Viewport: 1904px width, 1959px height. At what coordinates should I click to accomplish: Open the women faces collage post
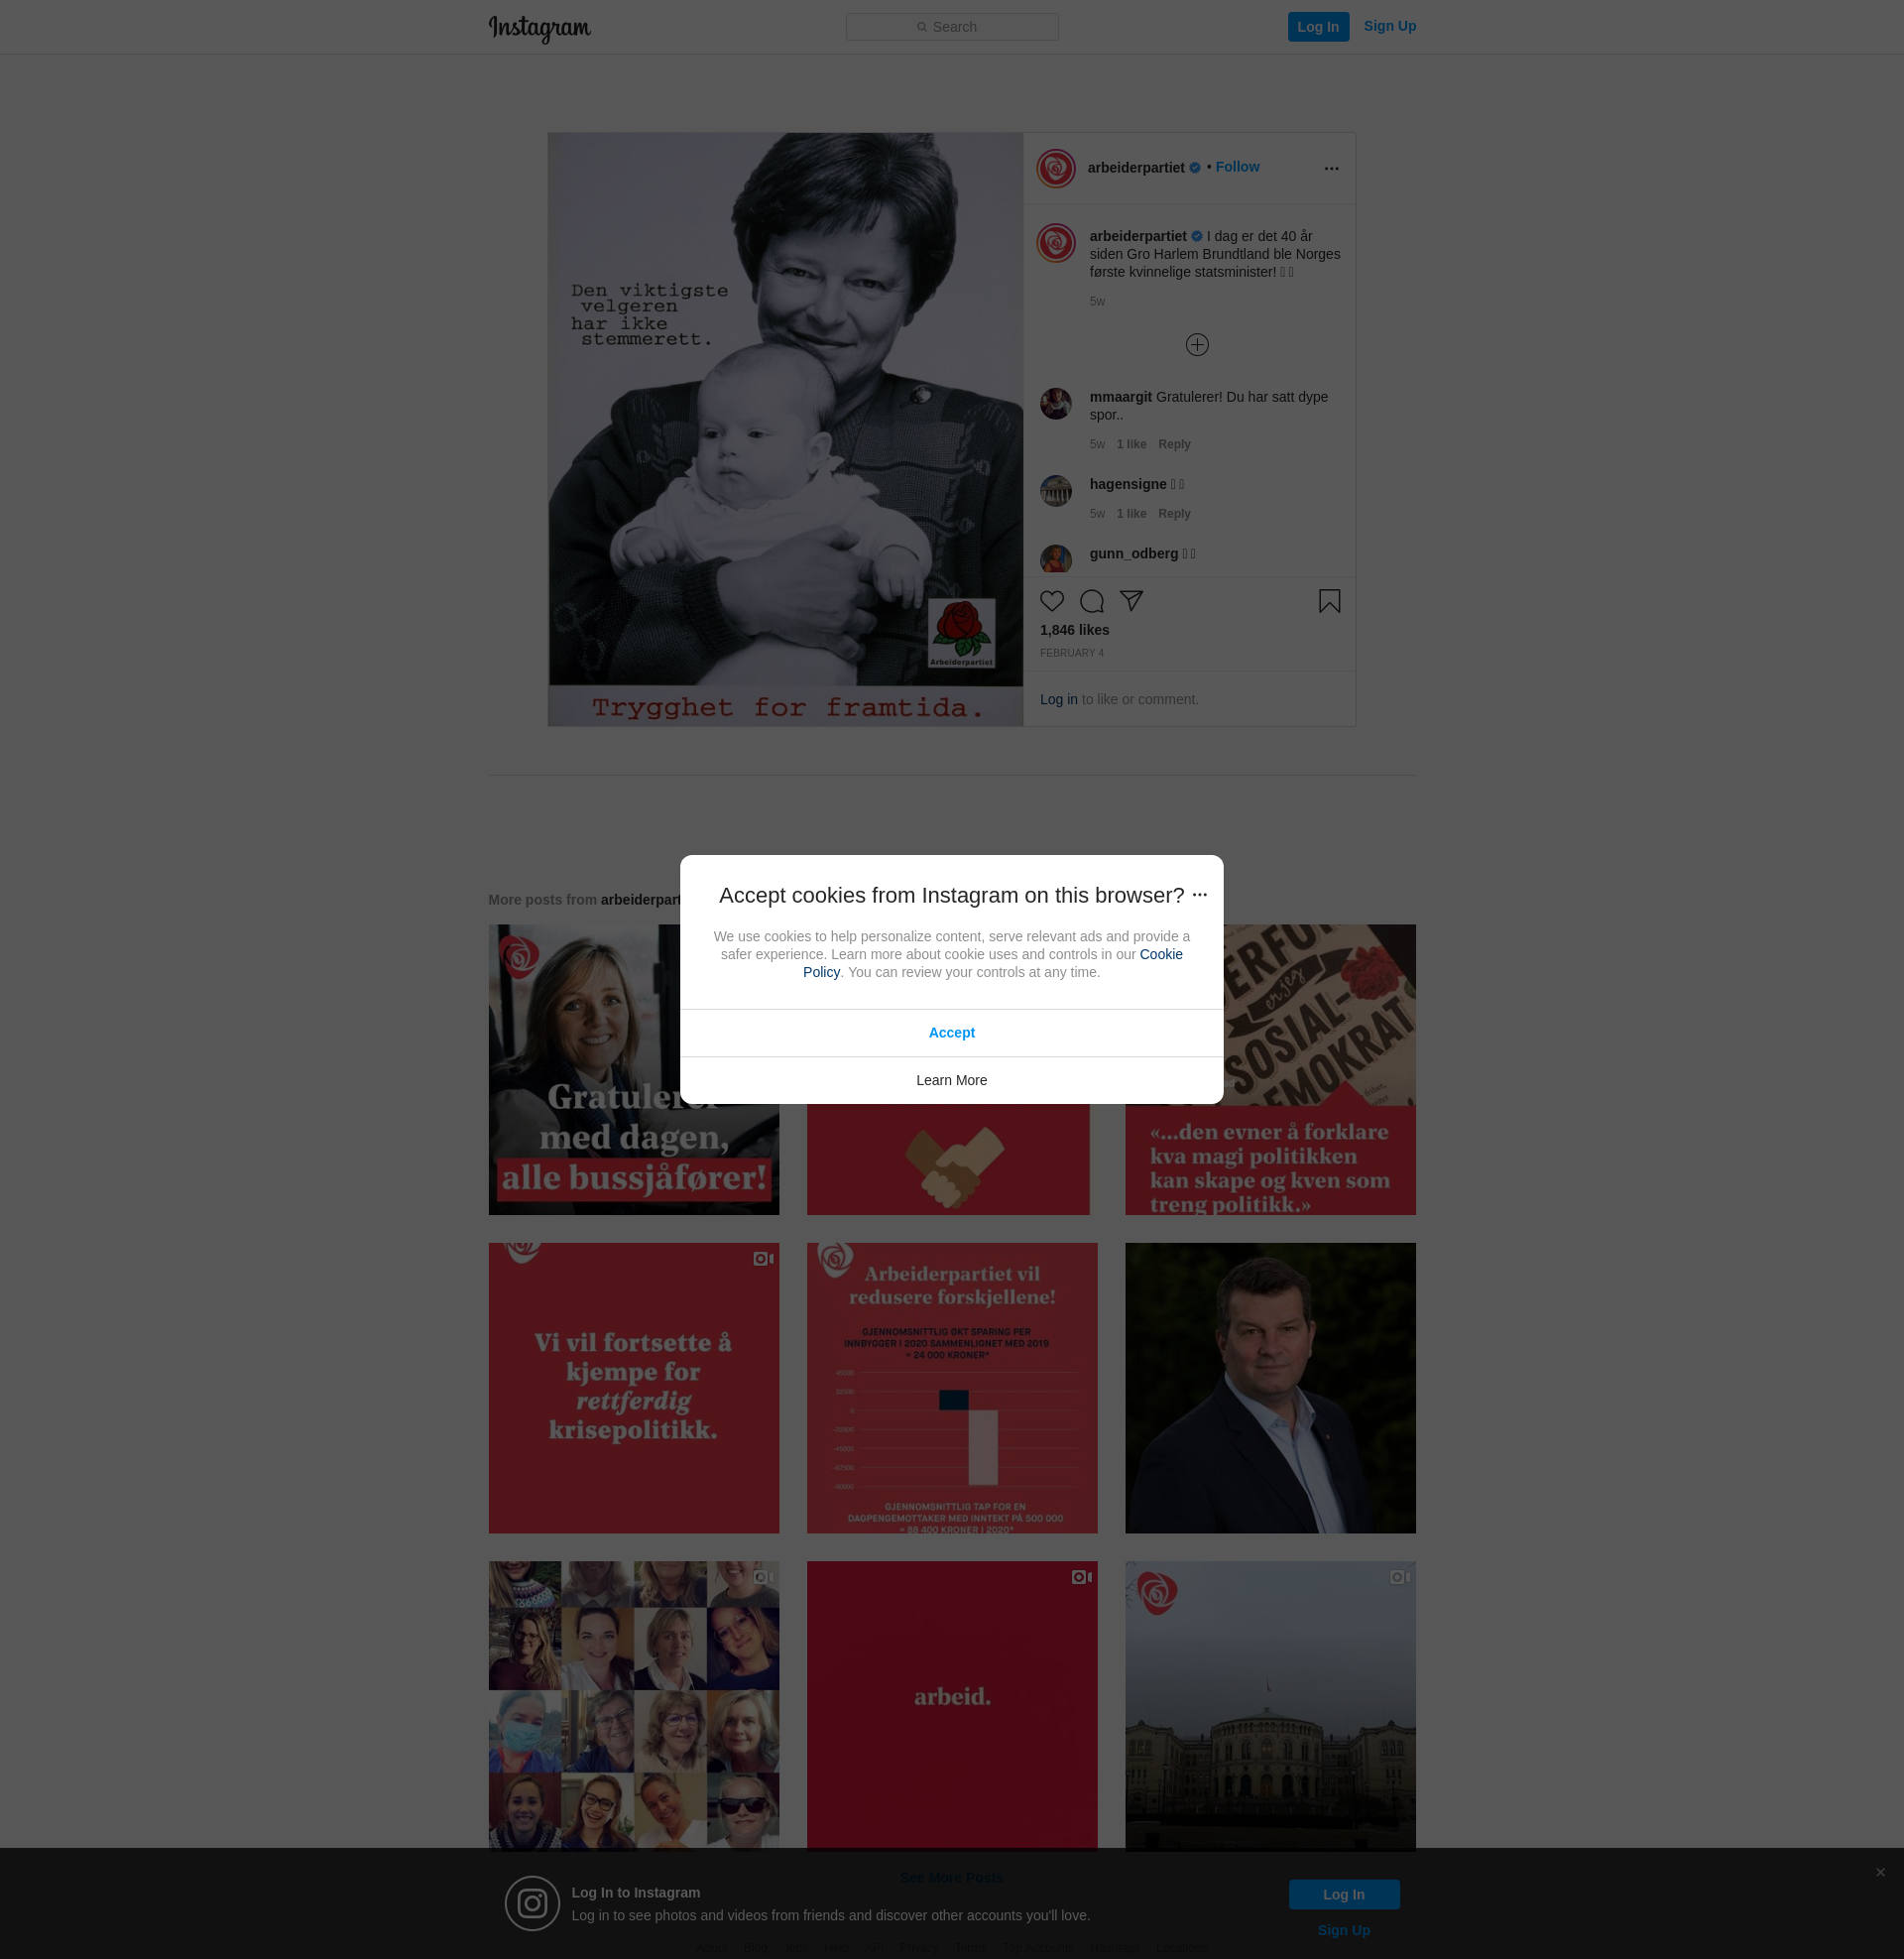pyautogui.click(x=633, y=1705)
